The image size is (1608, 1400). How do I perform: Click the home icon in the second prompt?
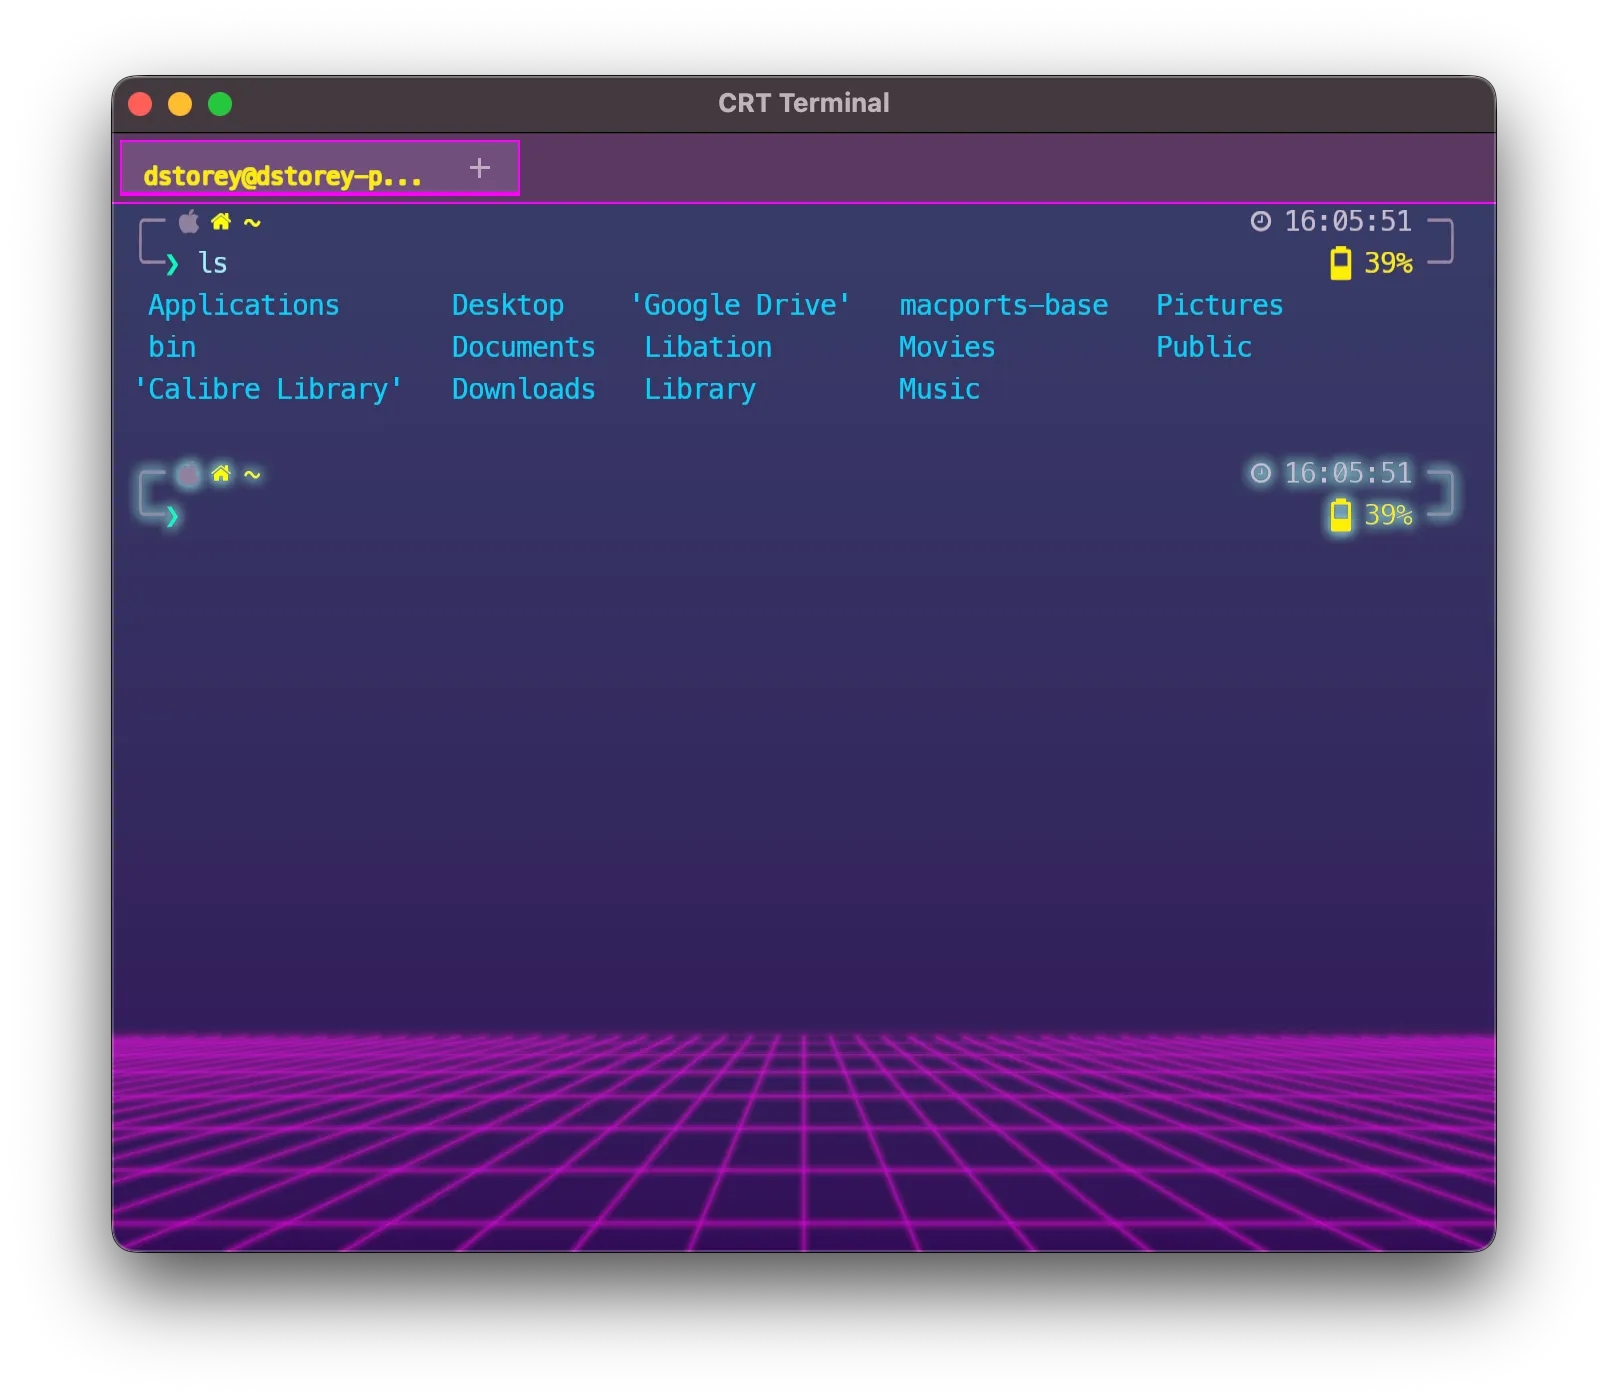click(221, 473)
